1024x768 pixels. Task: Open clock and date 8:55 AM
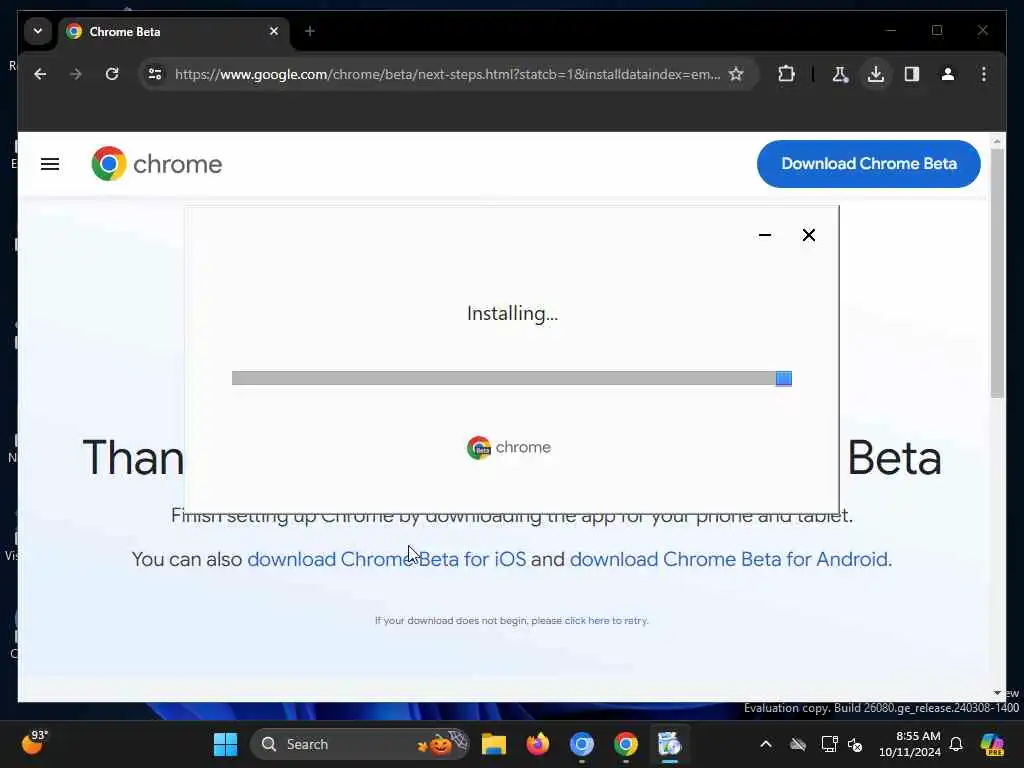point(910,744)
